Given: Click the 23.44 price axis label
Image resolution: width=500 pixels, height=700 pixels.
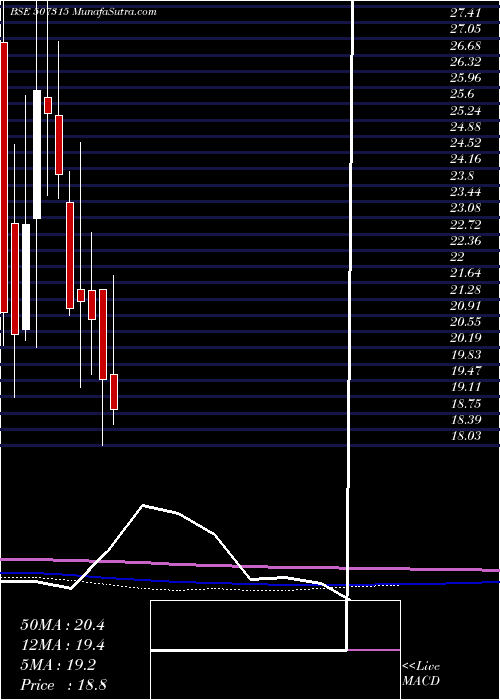Looking at the screenshot, I should point(466,192).
